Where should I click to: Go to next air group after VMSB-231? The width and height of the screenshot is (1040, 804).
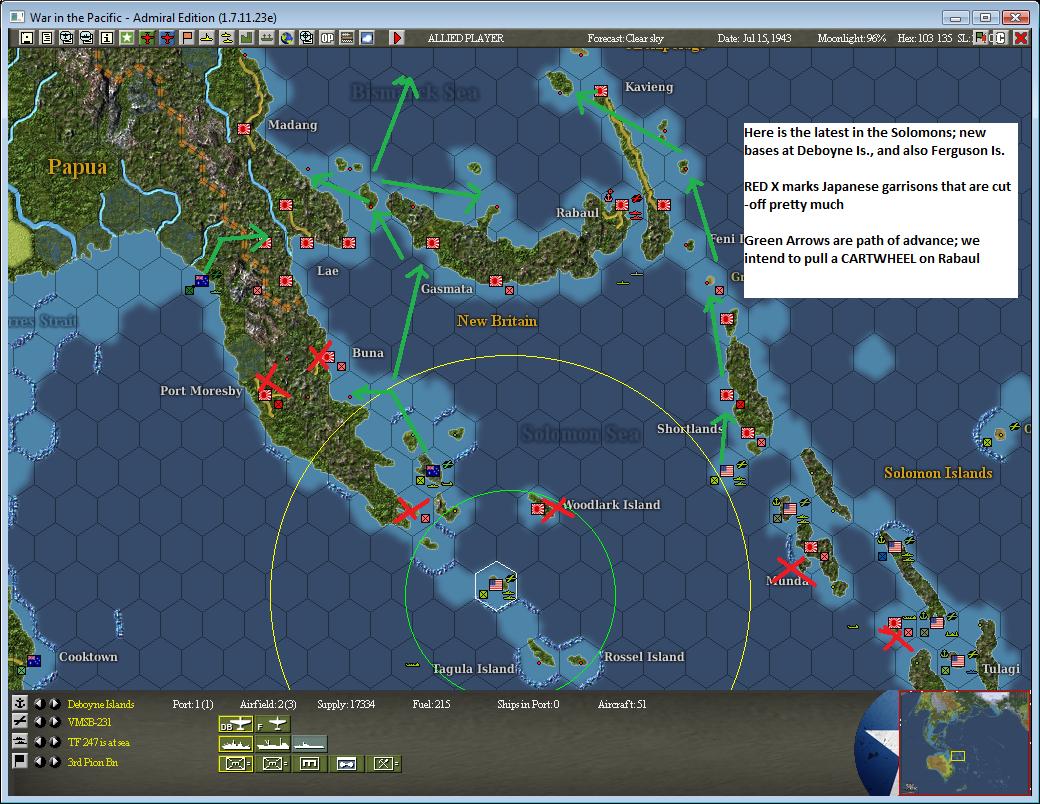(55, 722)
